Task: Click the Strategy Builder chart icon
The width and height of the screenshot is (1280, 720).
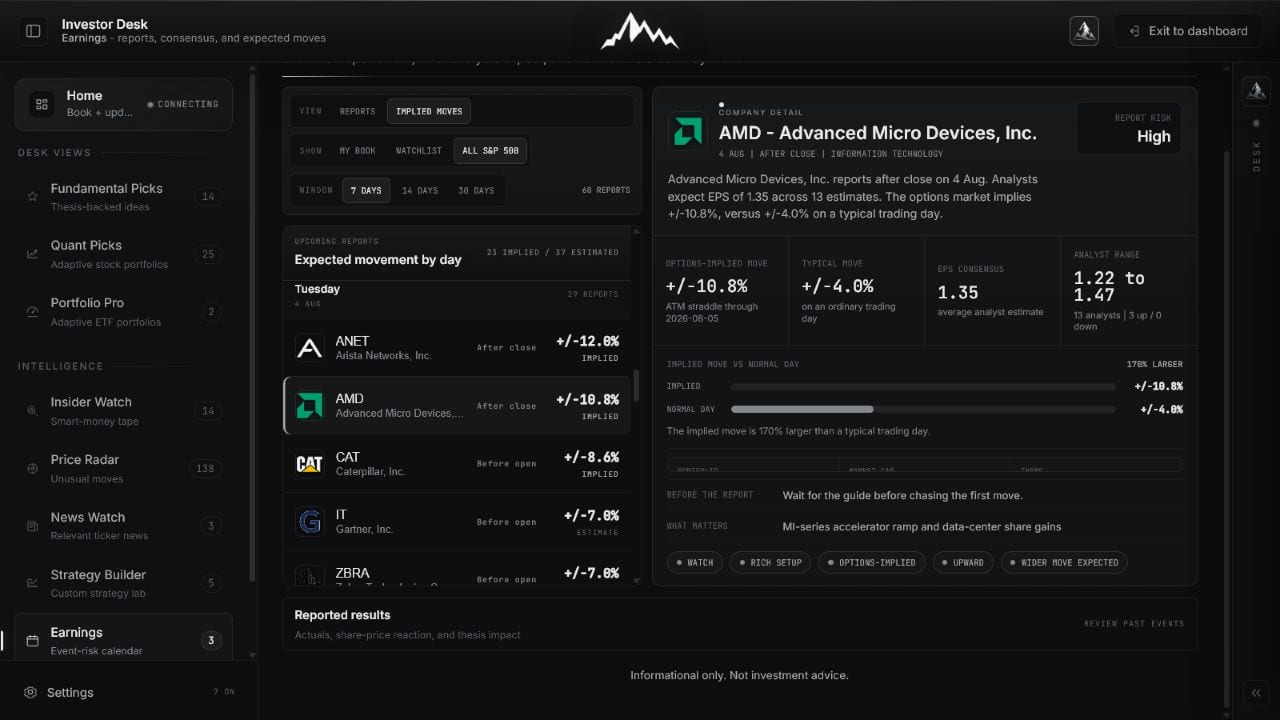Action: pyautogui.click(x=32, y=583)
